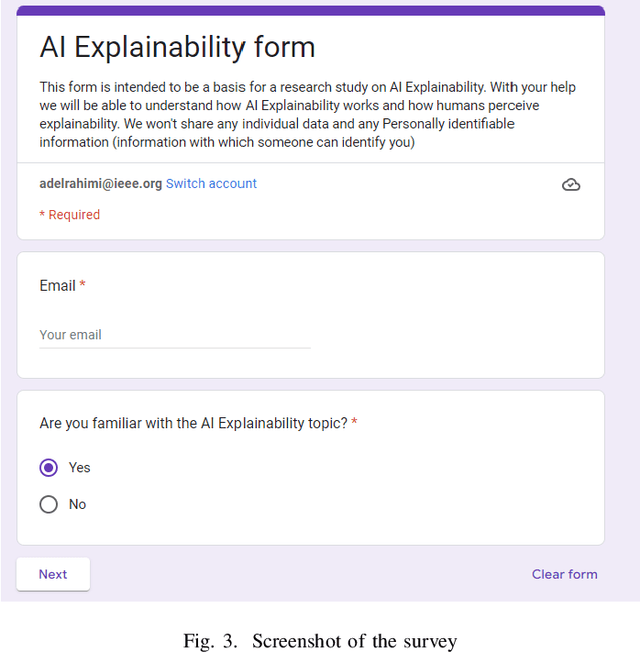Screen dimensions: 640x653
Task: Click the AI Explainability form title
Action: click(177, 47)
